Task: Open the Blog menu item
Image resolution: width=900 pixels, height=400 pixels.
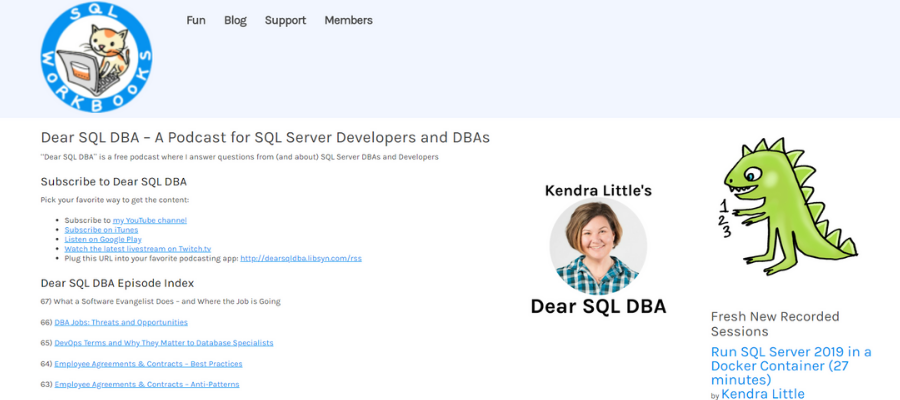Action: click(x=235, y=20)
